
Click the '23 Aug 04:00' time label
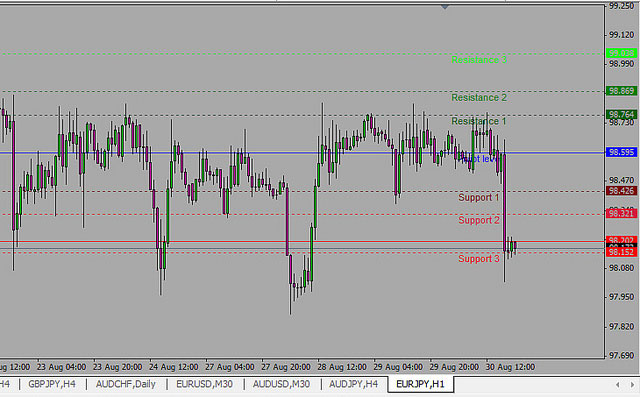click(x=62, y=367)
